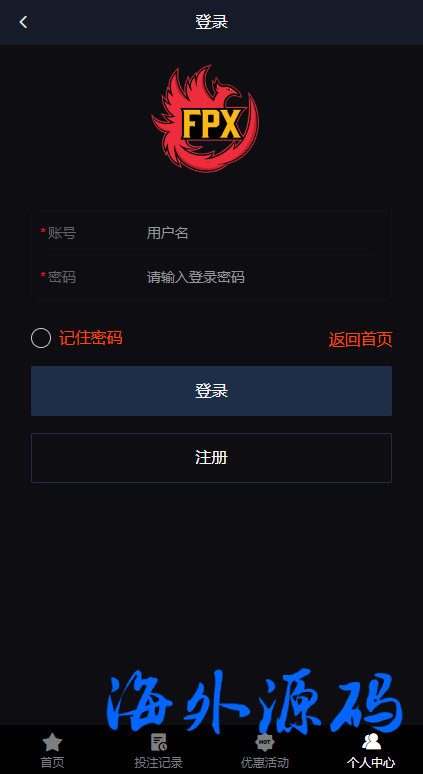The image size is (423, 774).
Task: Tap the star icon for 首页
Action: click(x=52, y=742)
